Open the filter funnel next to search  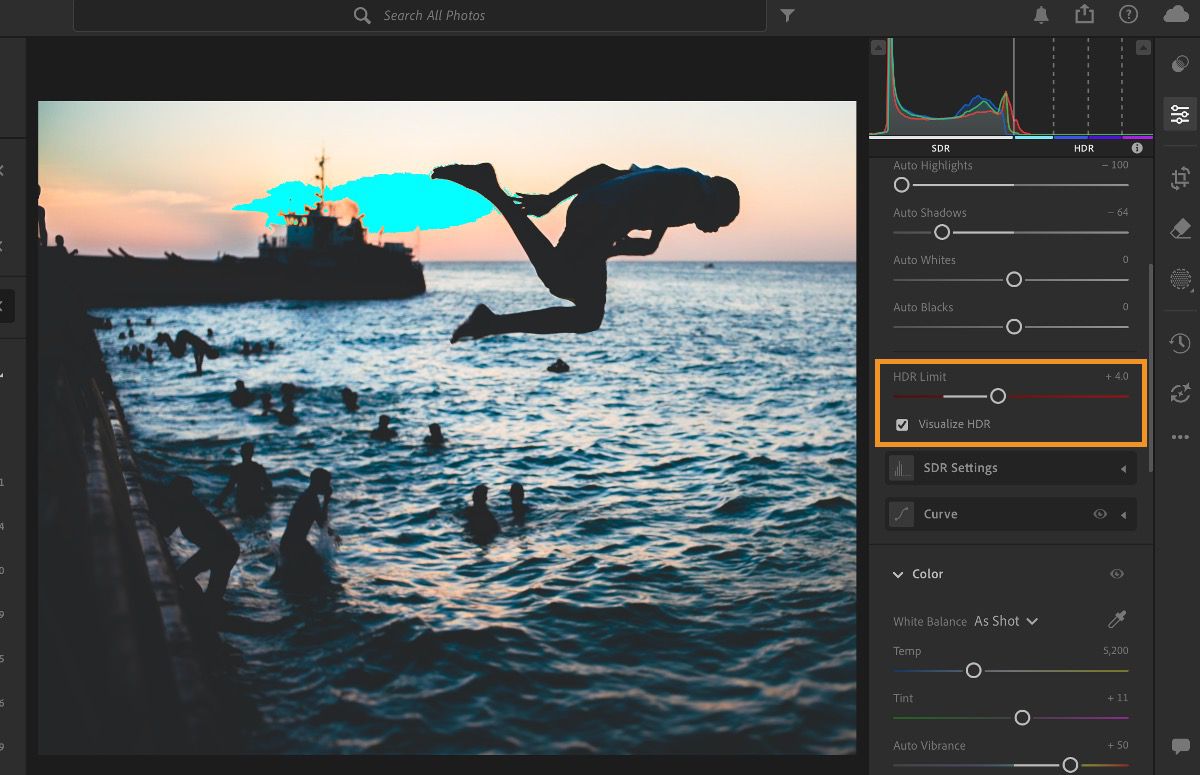tap(787, 15)
